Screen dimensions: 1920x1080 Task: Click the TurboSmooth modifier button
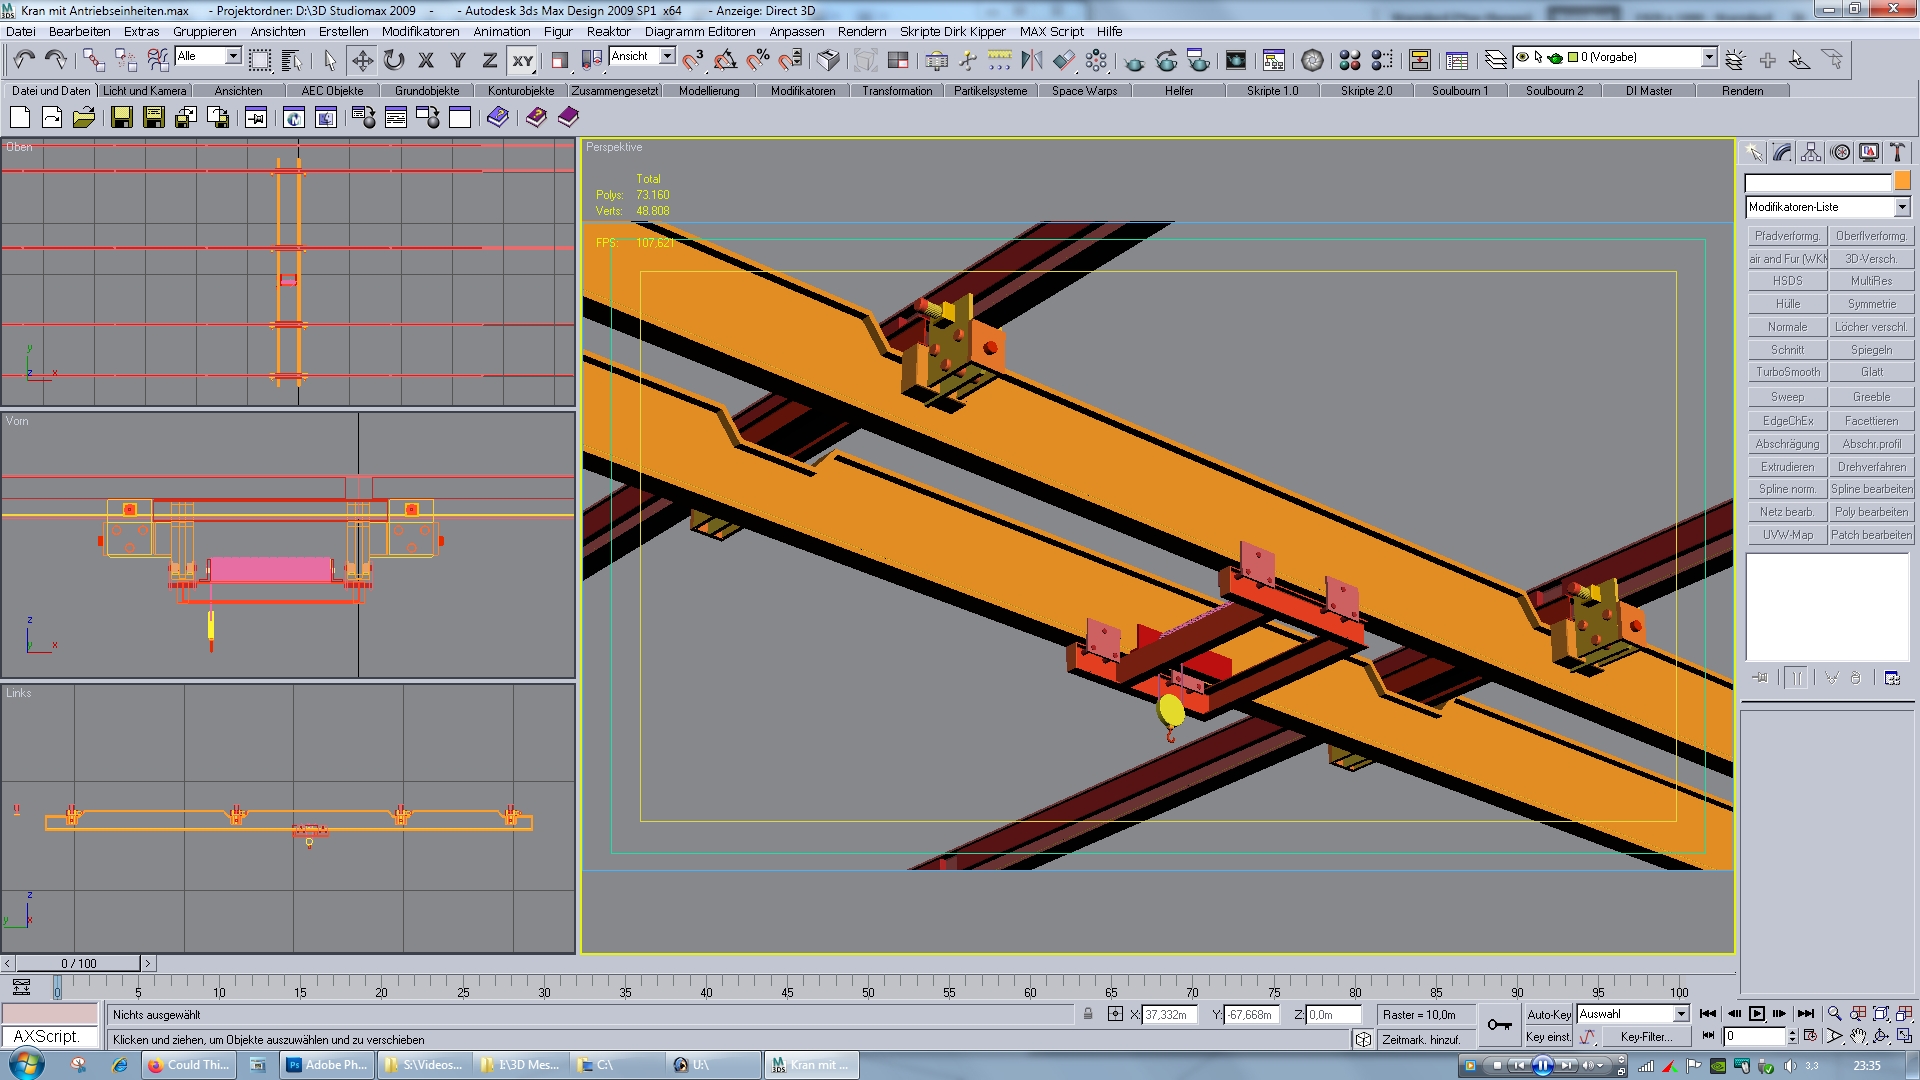[x=1787, y=372]
